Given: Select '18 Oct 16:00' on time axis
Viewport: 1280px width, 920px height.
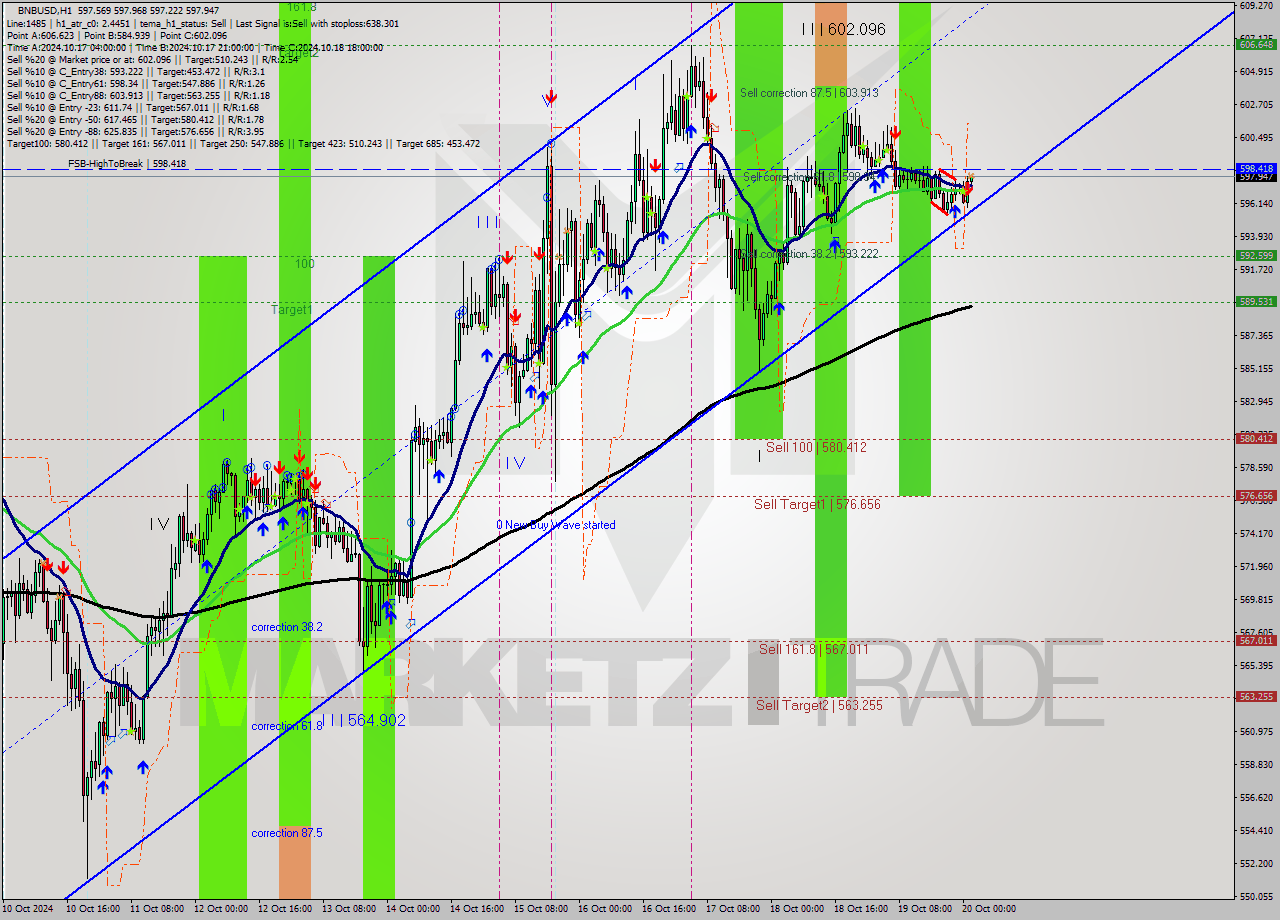Looking at the screenshot, I should coord(860,909).
